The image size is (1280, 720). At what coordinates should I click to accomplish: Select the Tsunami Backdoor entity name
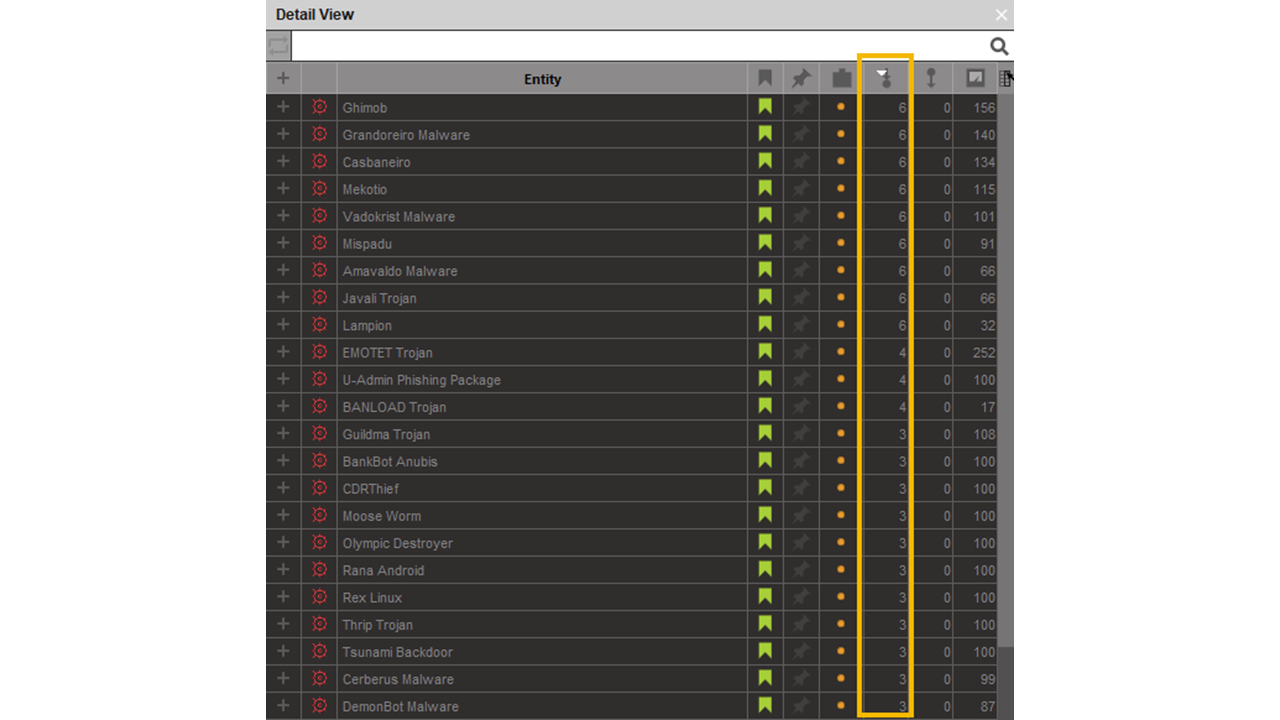[x=398, y=652]
